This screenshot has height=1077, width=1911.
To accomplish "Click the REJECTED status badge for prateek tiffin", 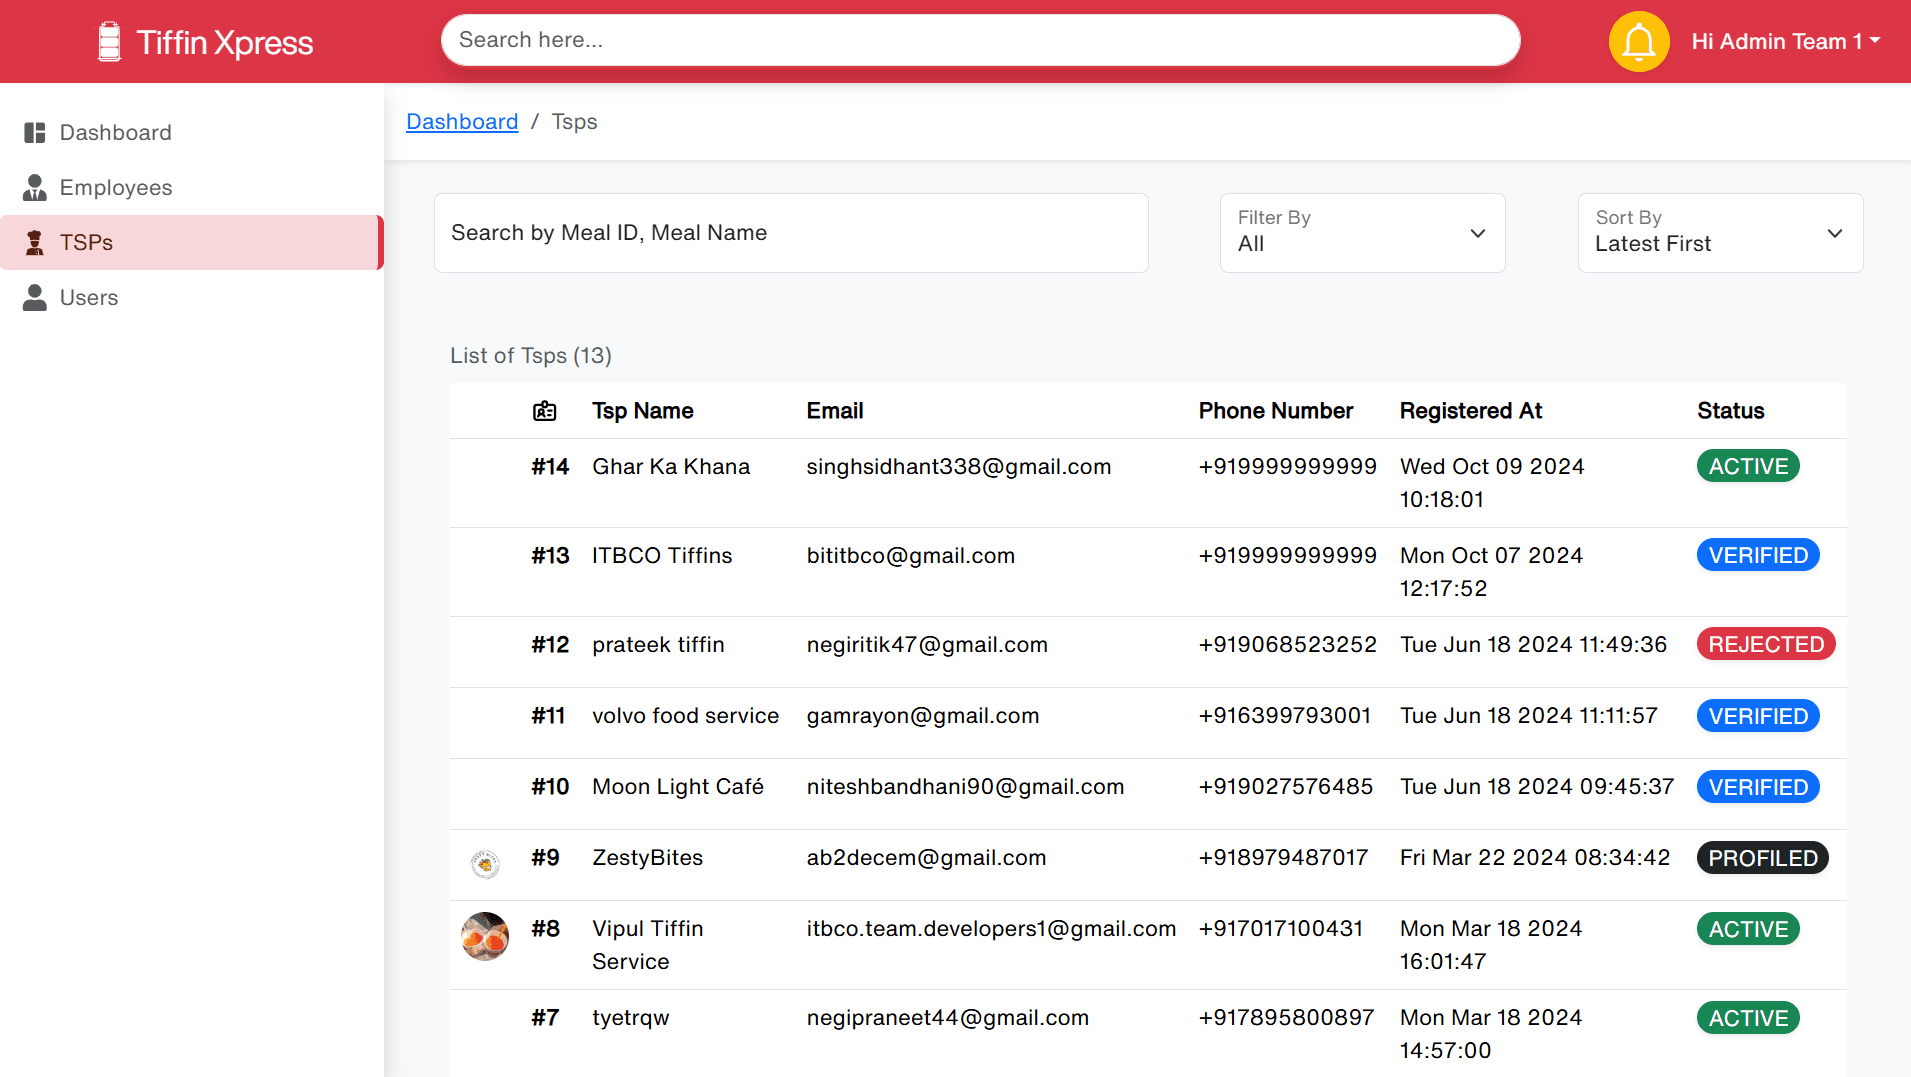I will point(1765,645).
